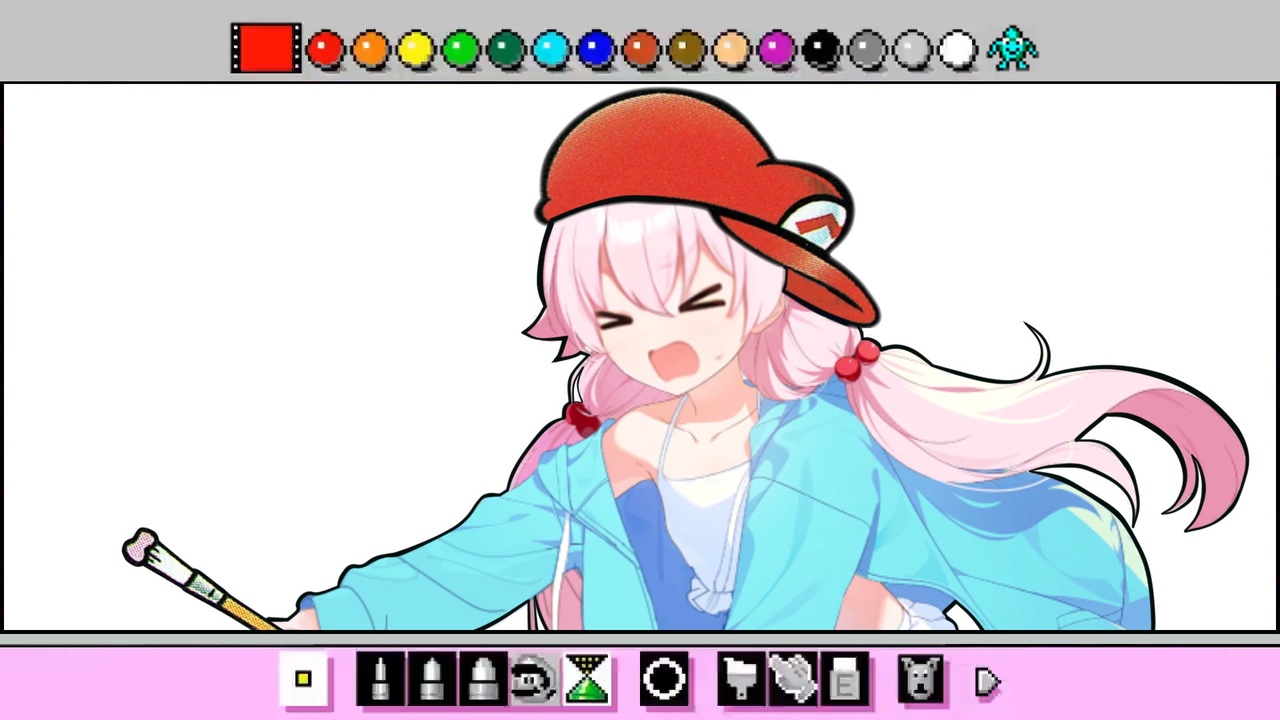This screenshot has width=1280, height=720.
Task: Pick the circle shape tool
Action: [664, 680]
